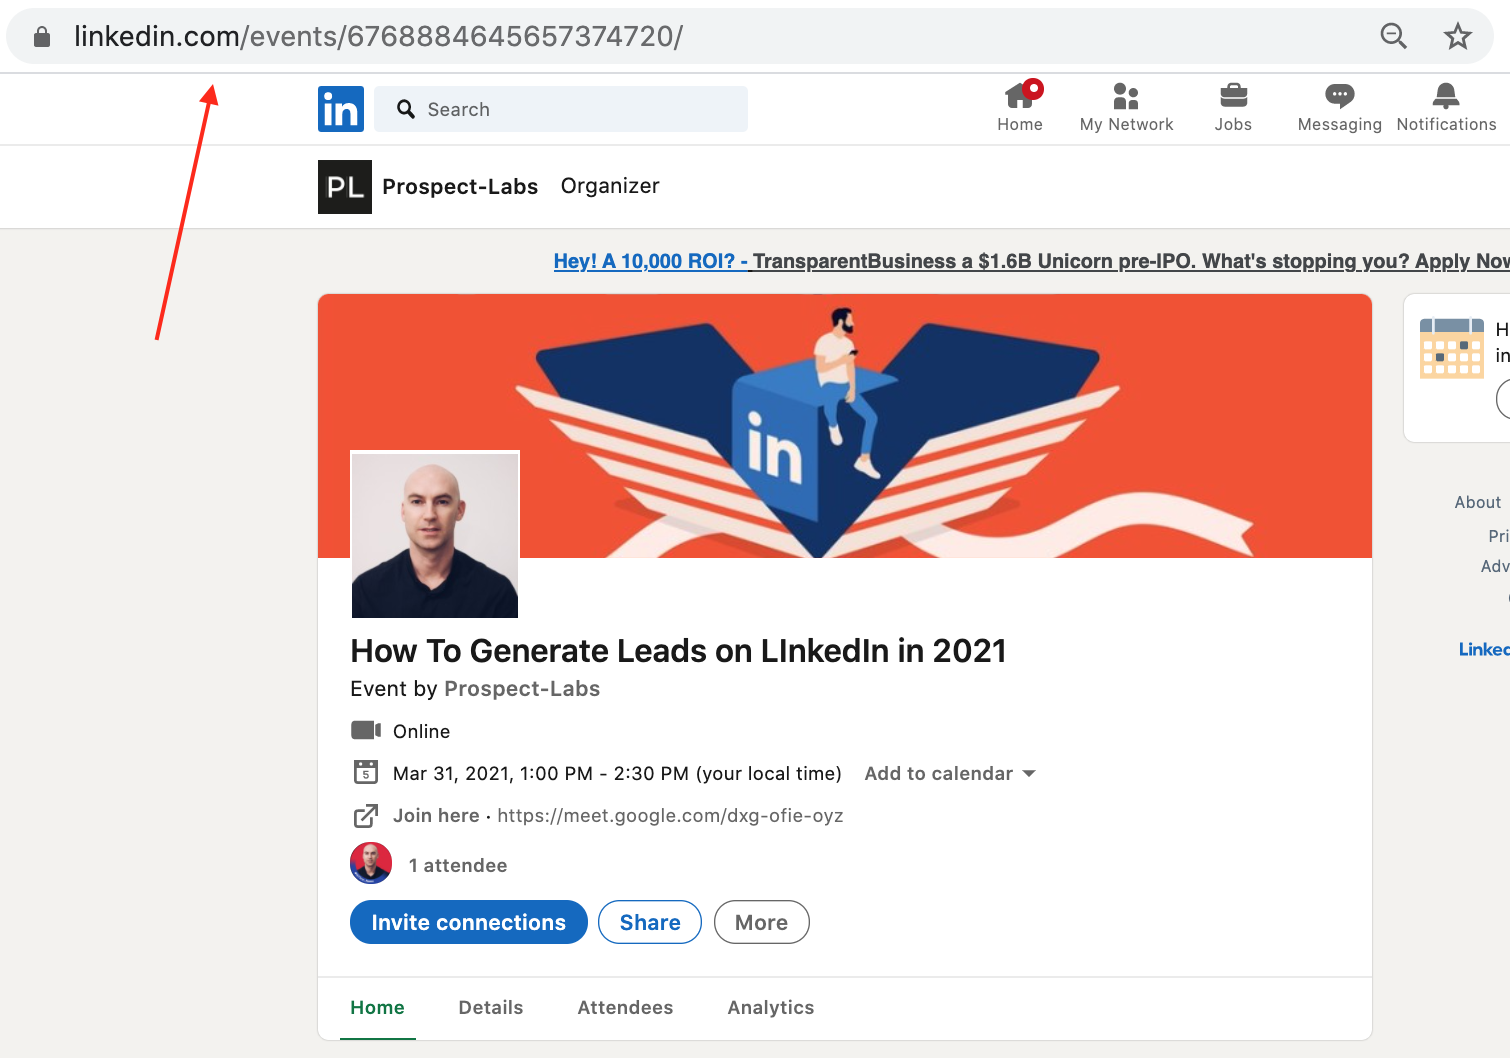1510x1058 pixels.
Task: Switch to the Details tab
Action: click(x=491, y=1007)
